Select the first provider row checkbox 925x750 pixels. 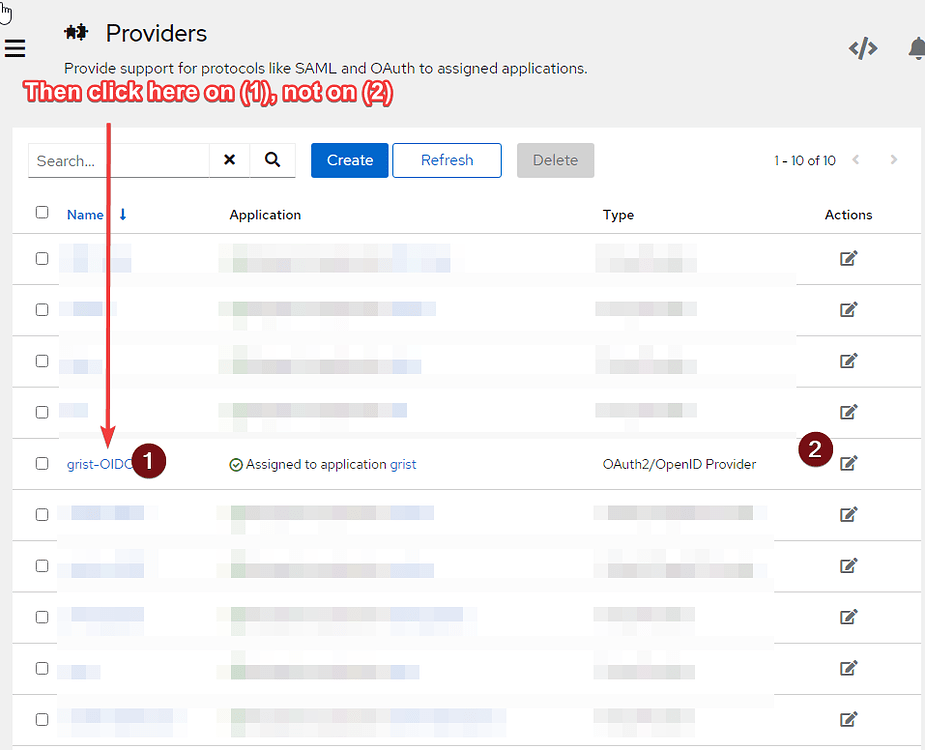(x=41, y=257)
